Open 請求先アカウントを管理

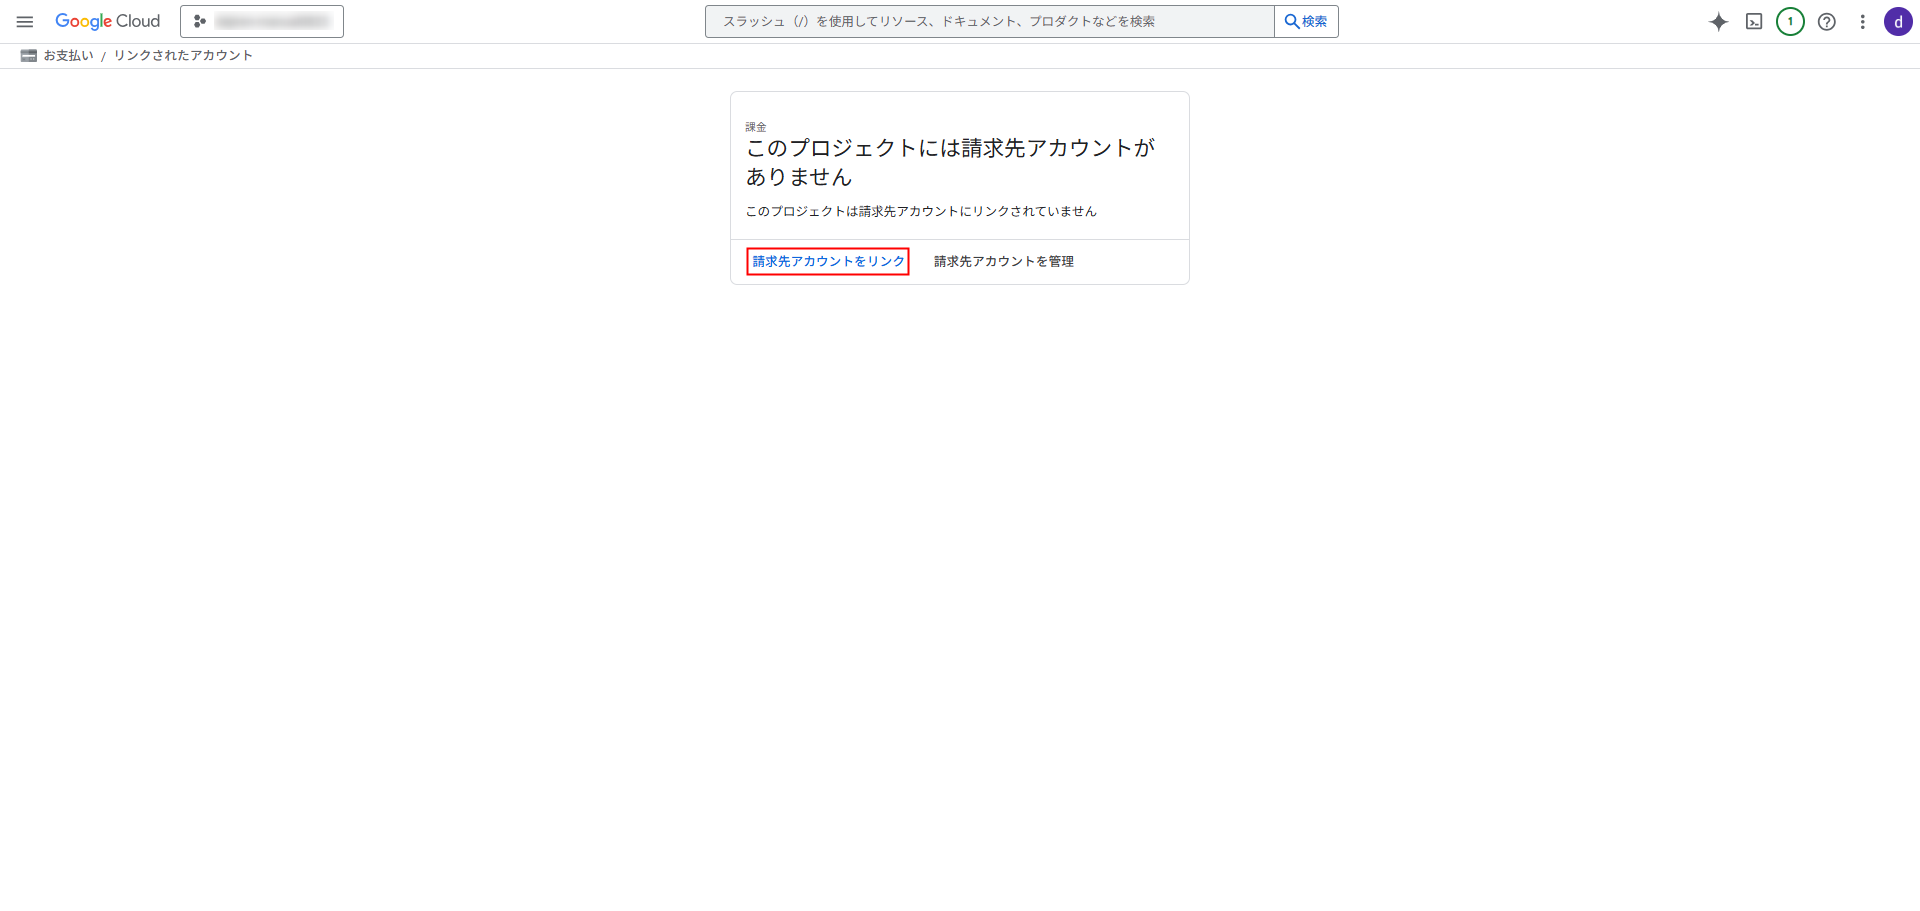click(x=1003, y=262)
